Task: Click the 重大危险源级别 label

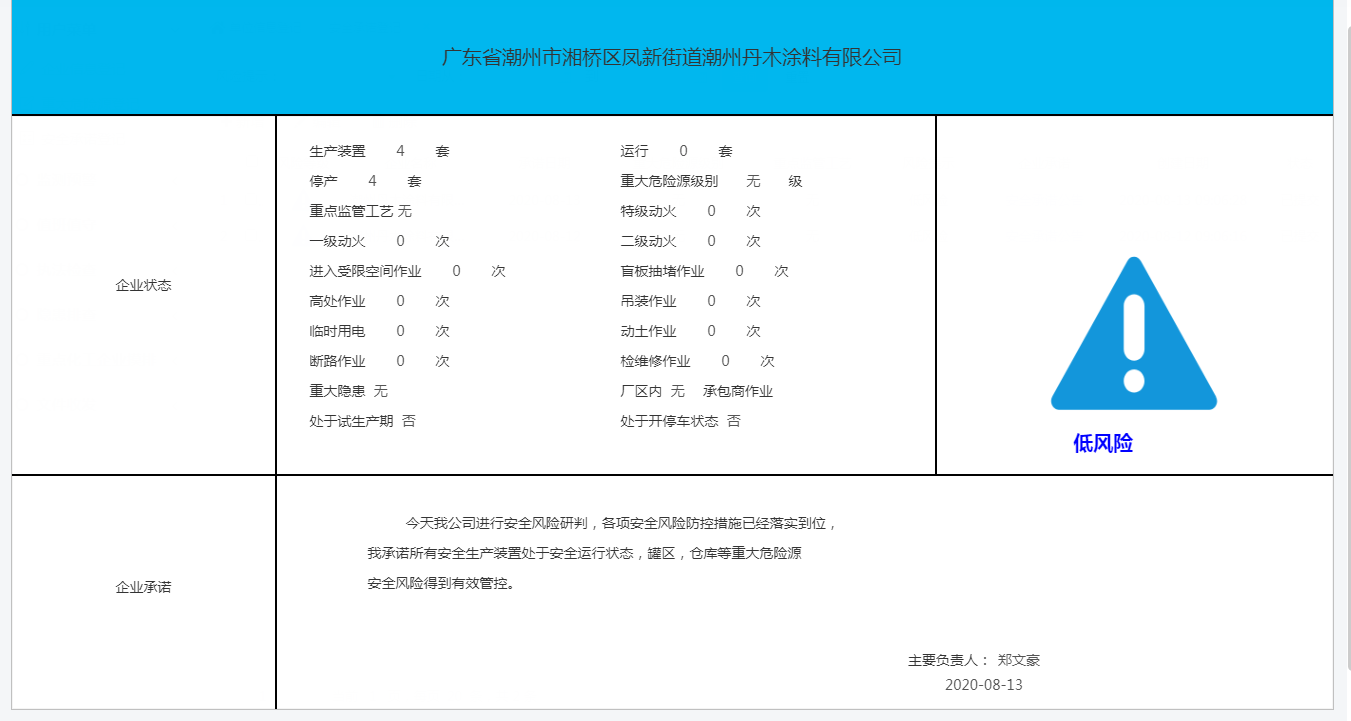Action: [x=669, y=181]
